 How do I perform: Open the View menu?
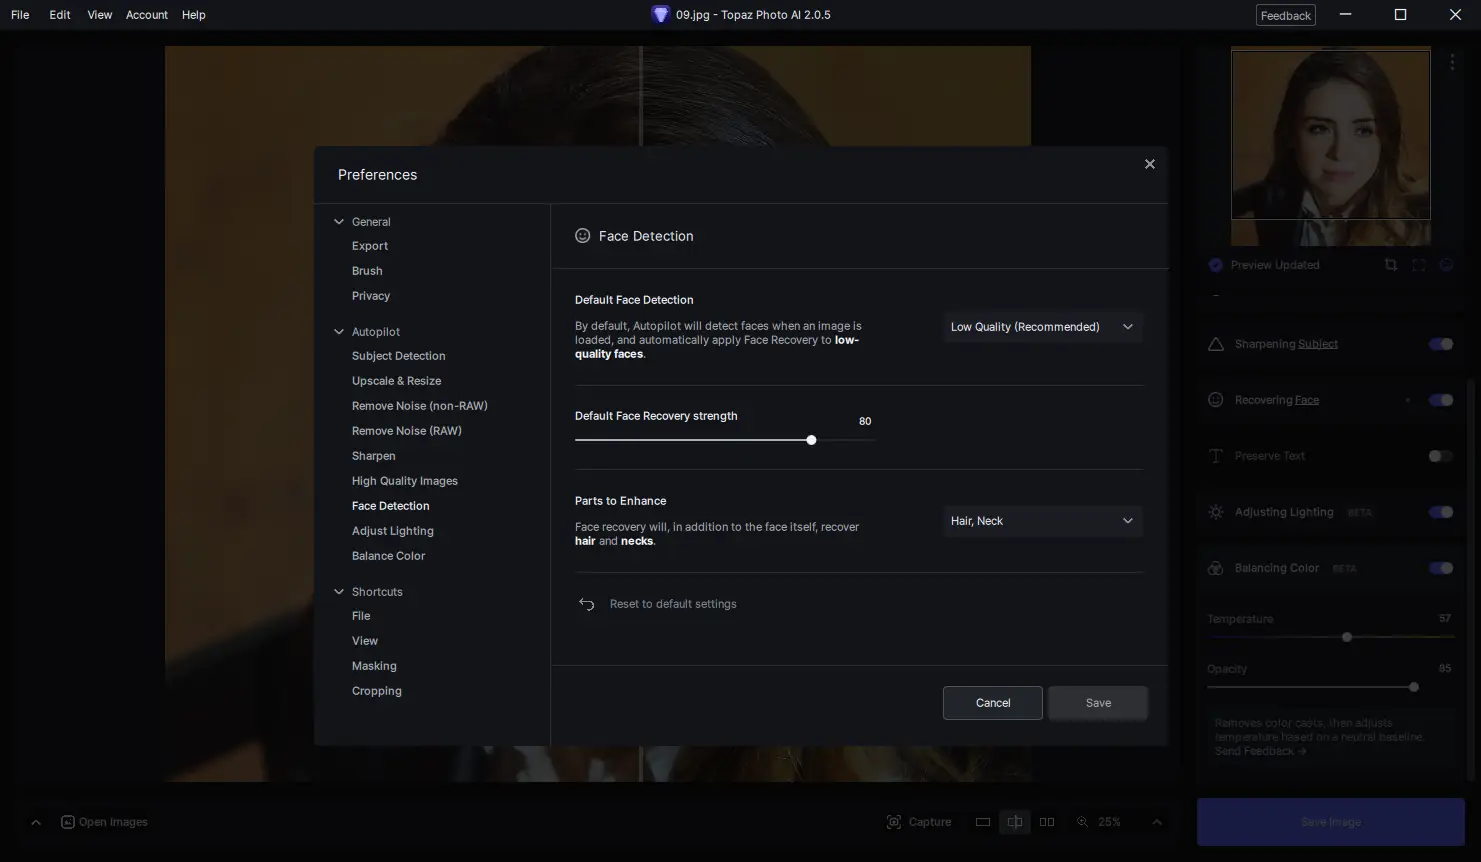100,15
